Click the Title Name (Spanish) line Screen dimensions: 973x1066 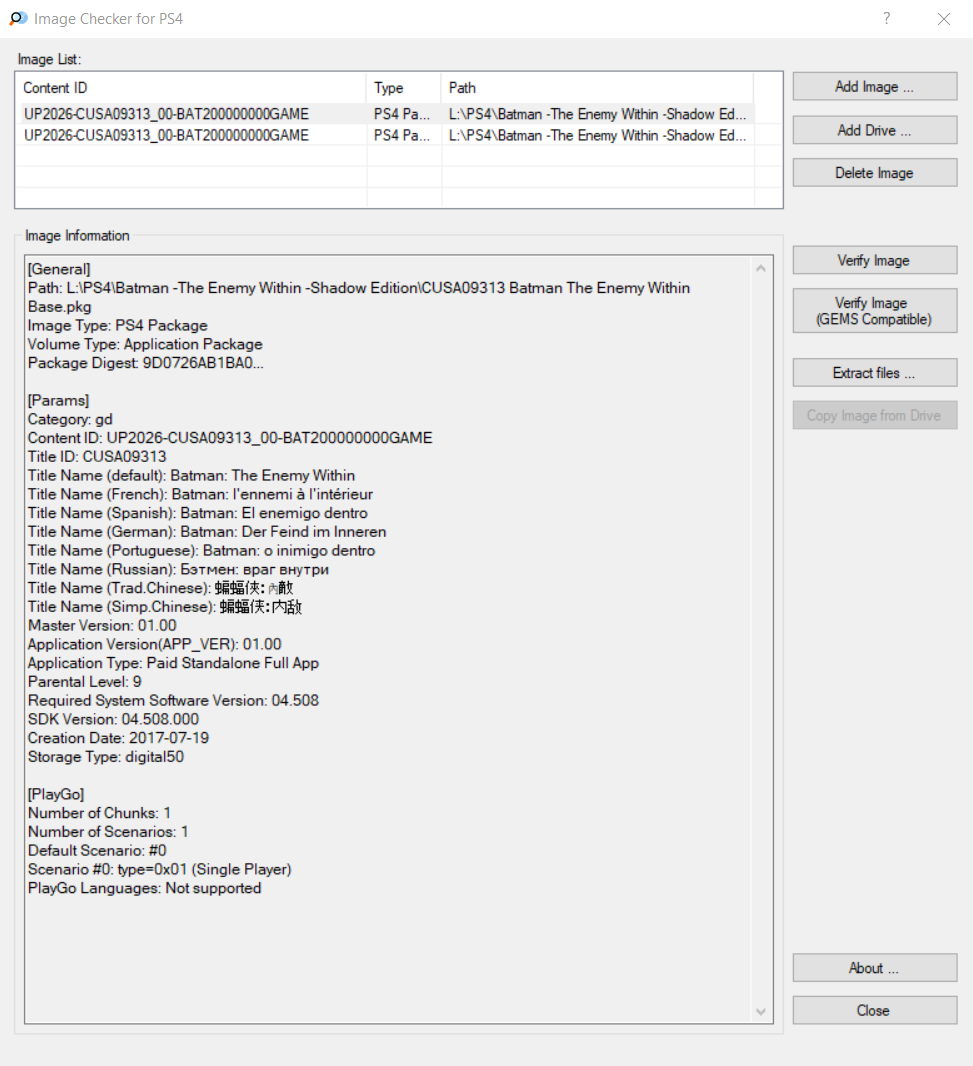pyautogui.click(x=197, y=513)
